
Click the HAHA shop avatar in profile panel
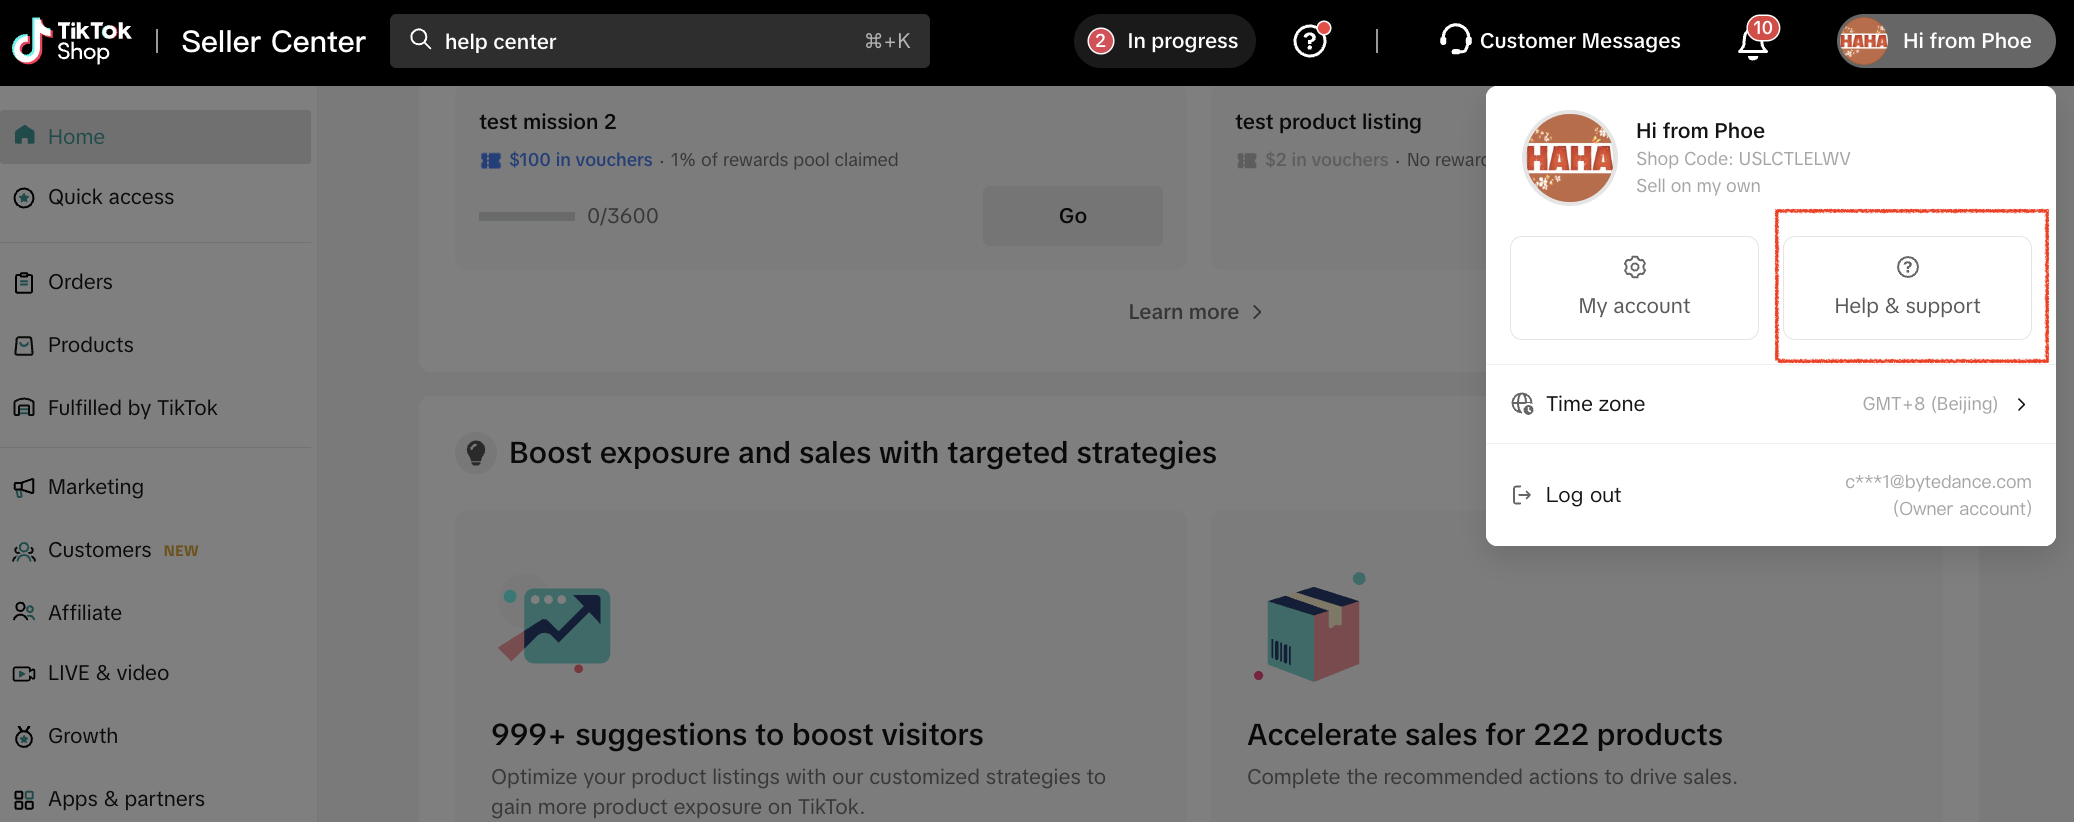point(1569,158)
